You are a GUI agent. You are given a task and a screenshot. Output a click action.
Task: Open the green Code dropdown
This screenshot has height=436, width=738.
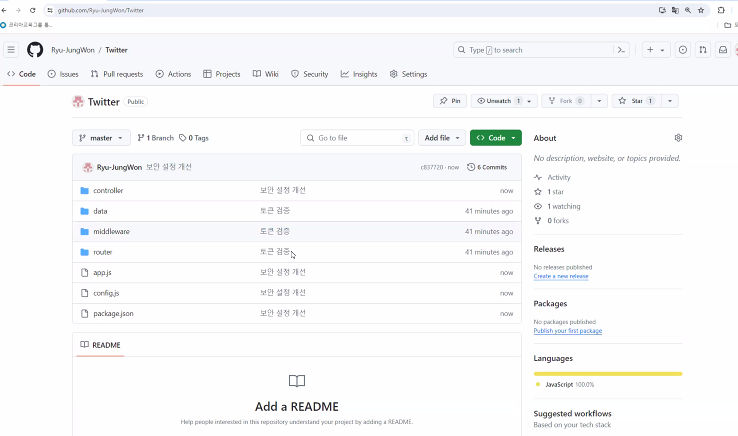point(496,138)
